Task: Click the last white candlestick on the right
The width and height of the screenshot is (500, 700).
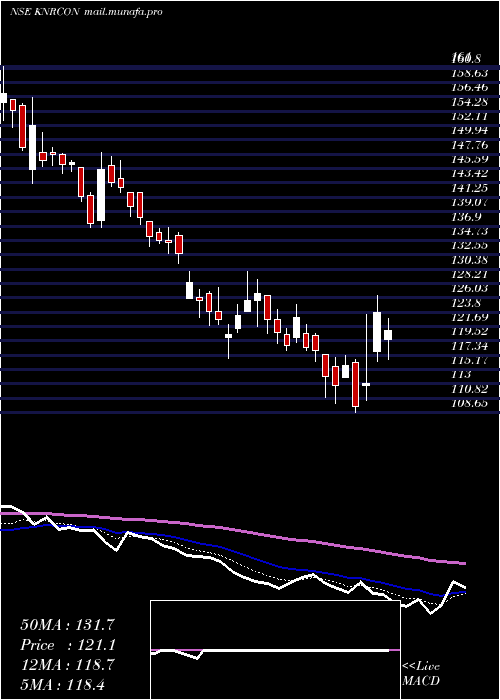Action: click(x=388, y=335)
